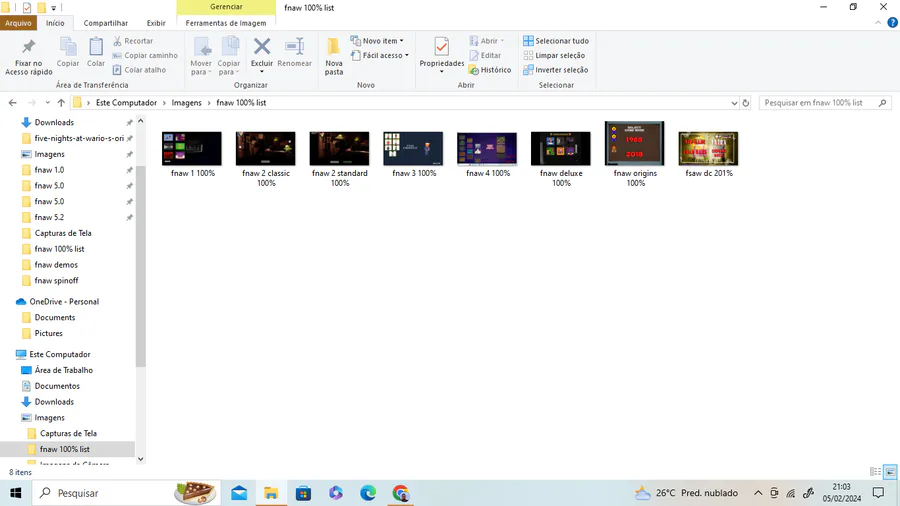The width and height of the screenshot is (900, 506).
Task: Open the ribbon help question icon
Action: tap(892, 22)
